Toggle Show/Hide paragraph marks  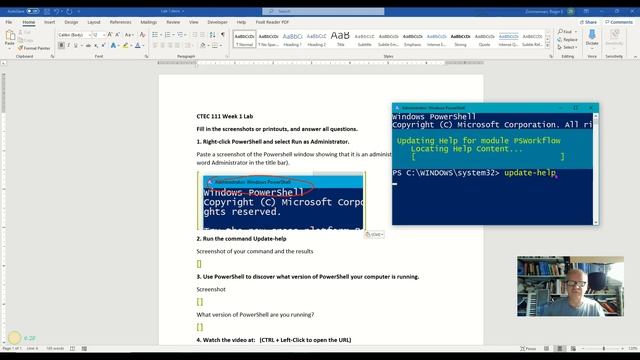pyautogui.click(x=223, y=35)
